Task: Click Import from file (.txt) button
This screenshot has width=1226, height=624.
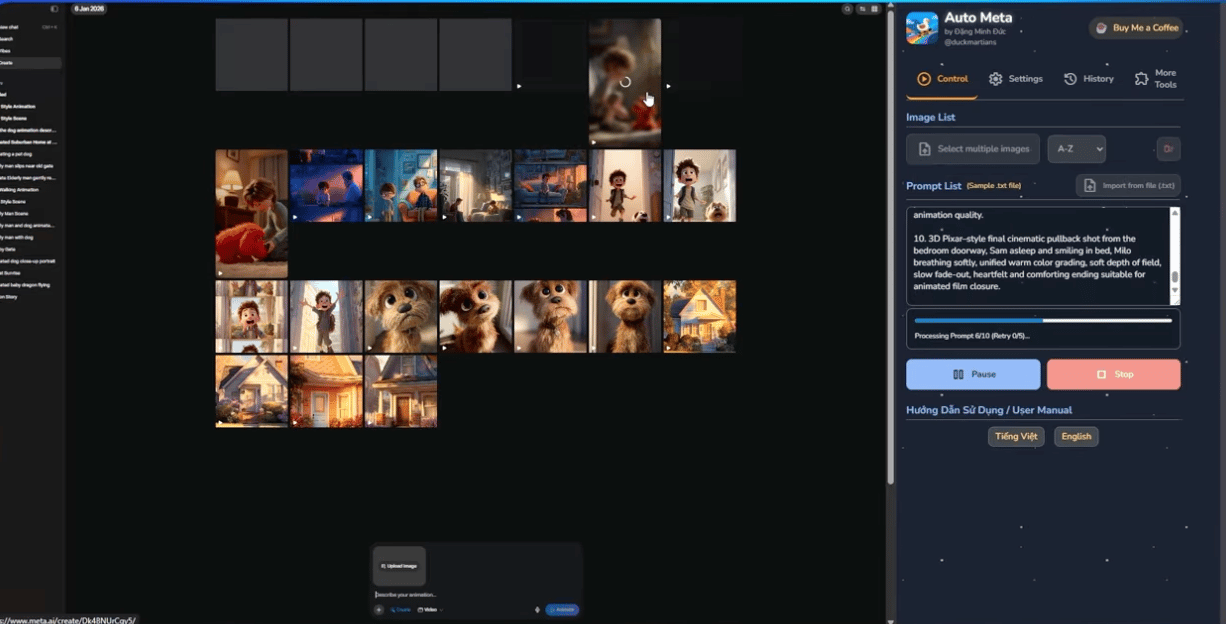Action: tap(1128, 185)
